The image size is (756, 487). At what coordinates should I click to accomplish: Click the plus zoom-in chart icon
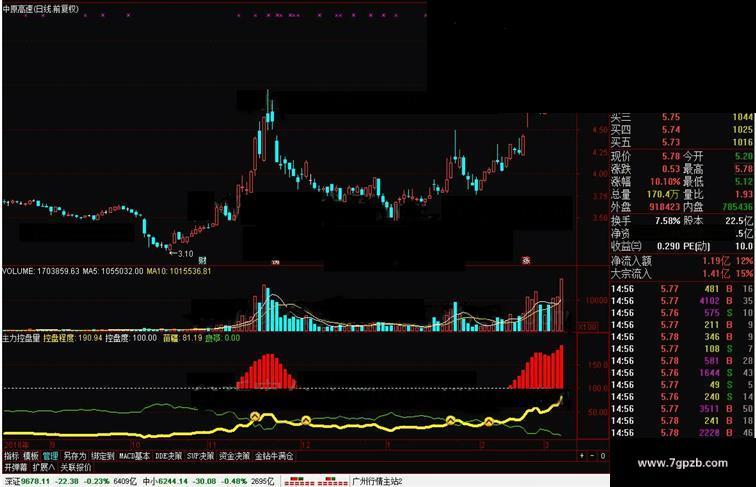[x=582, y=456]
